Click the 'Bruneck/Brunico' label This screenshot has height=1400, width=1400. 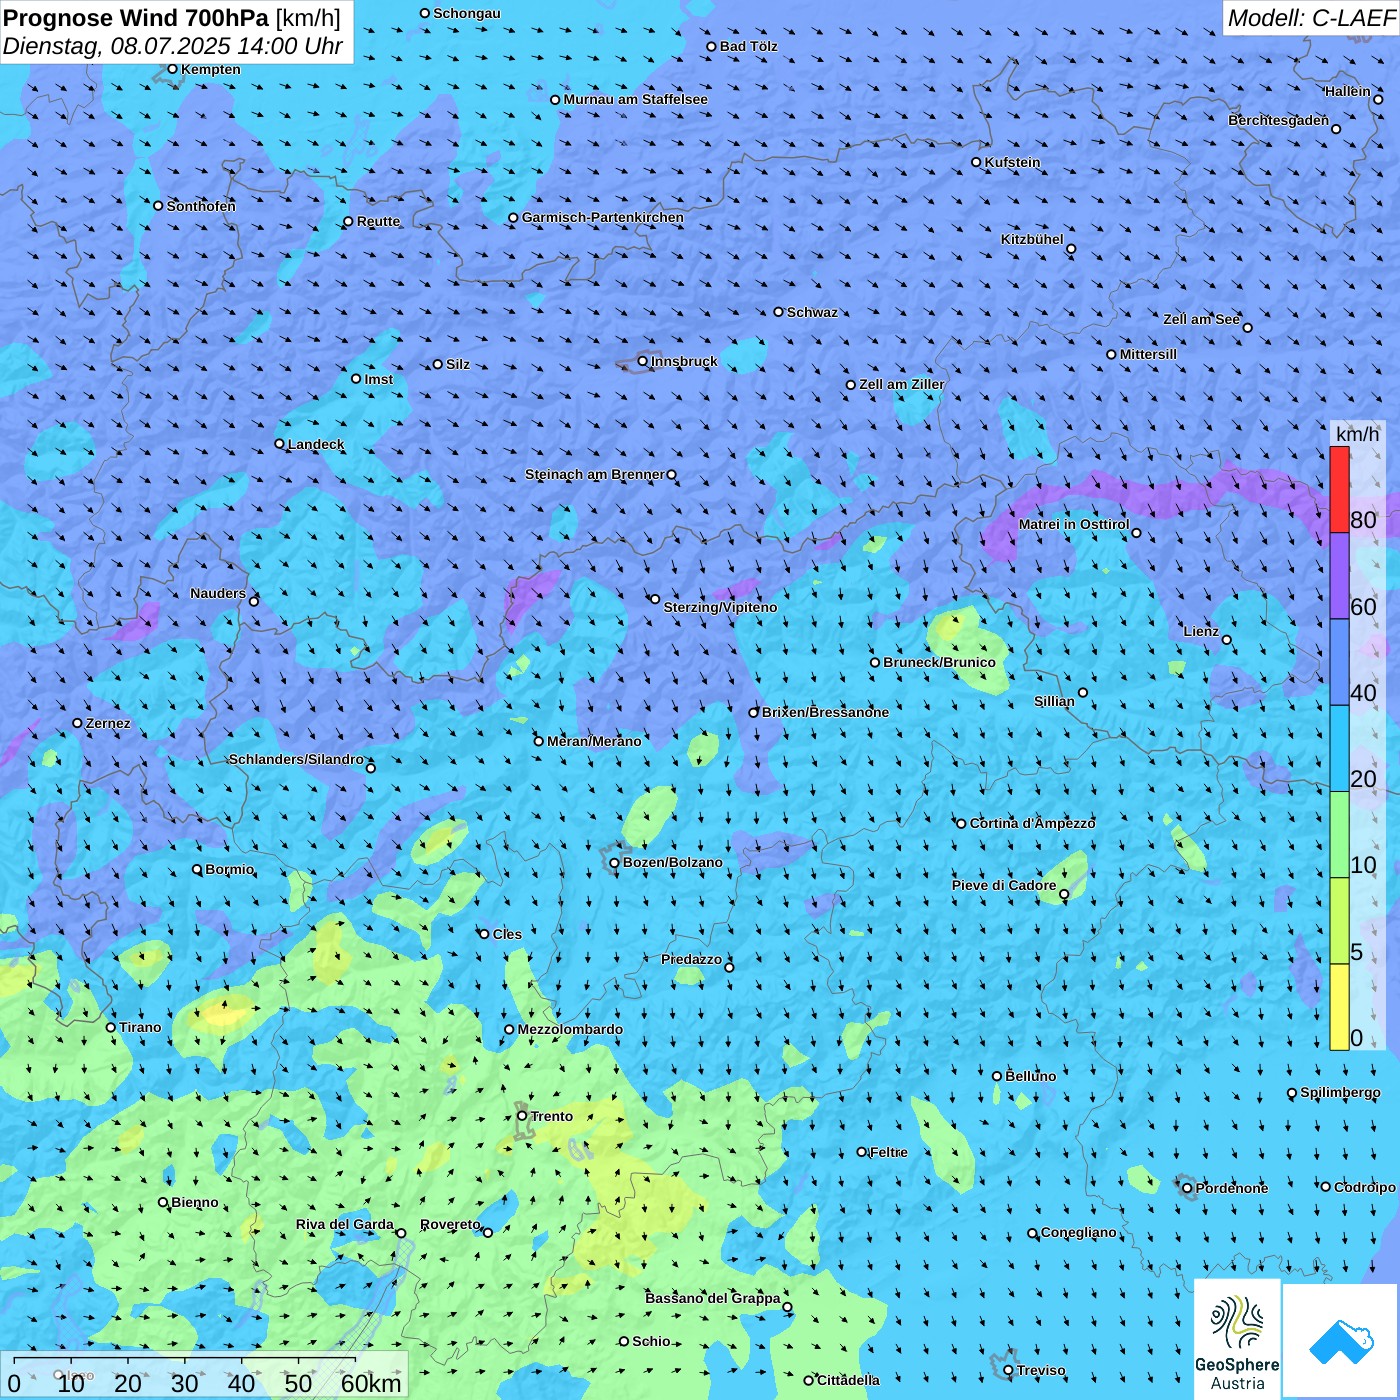[x=939, y=662]
